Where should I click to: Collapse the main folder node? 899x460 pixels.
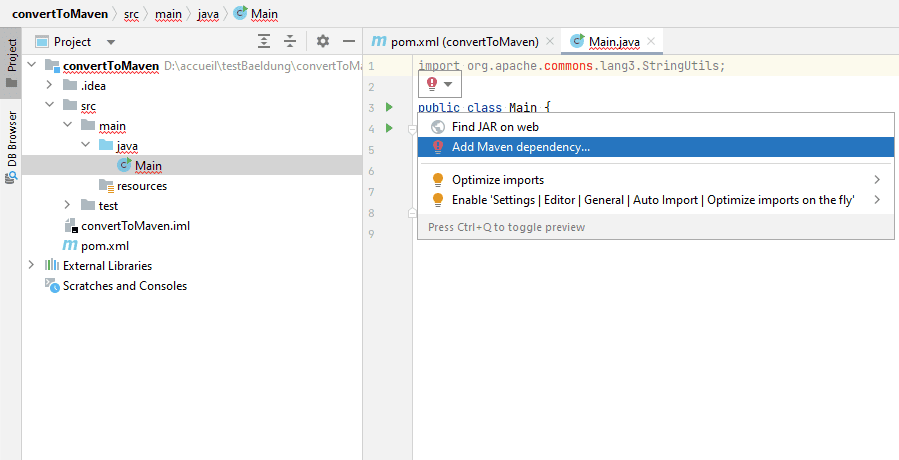[x=68, y=126]
